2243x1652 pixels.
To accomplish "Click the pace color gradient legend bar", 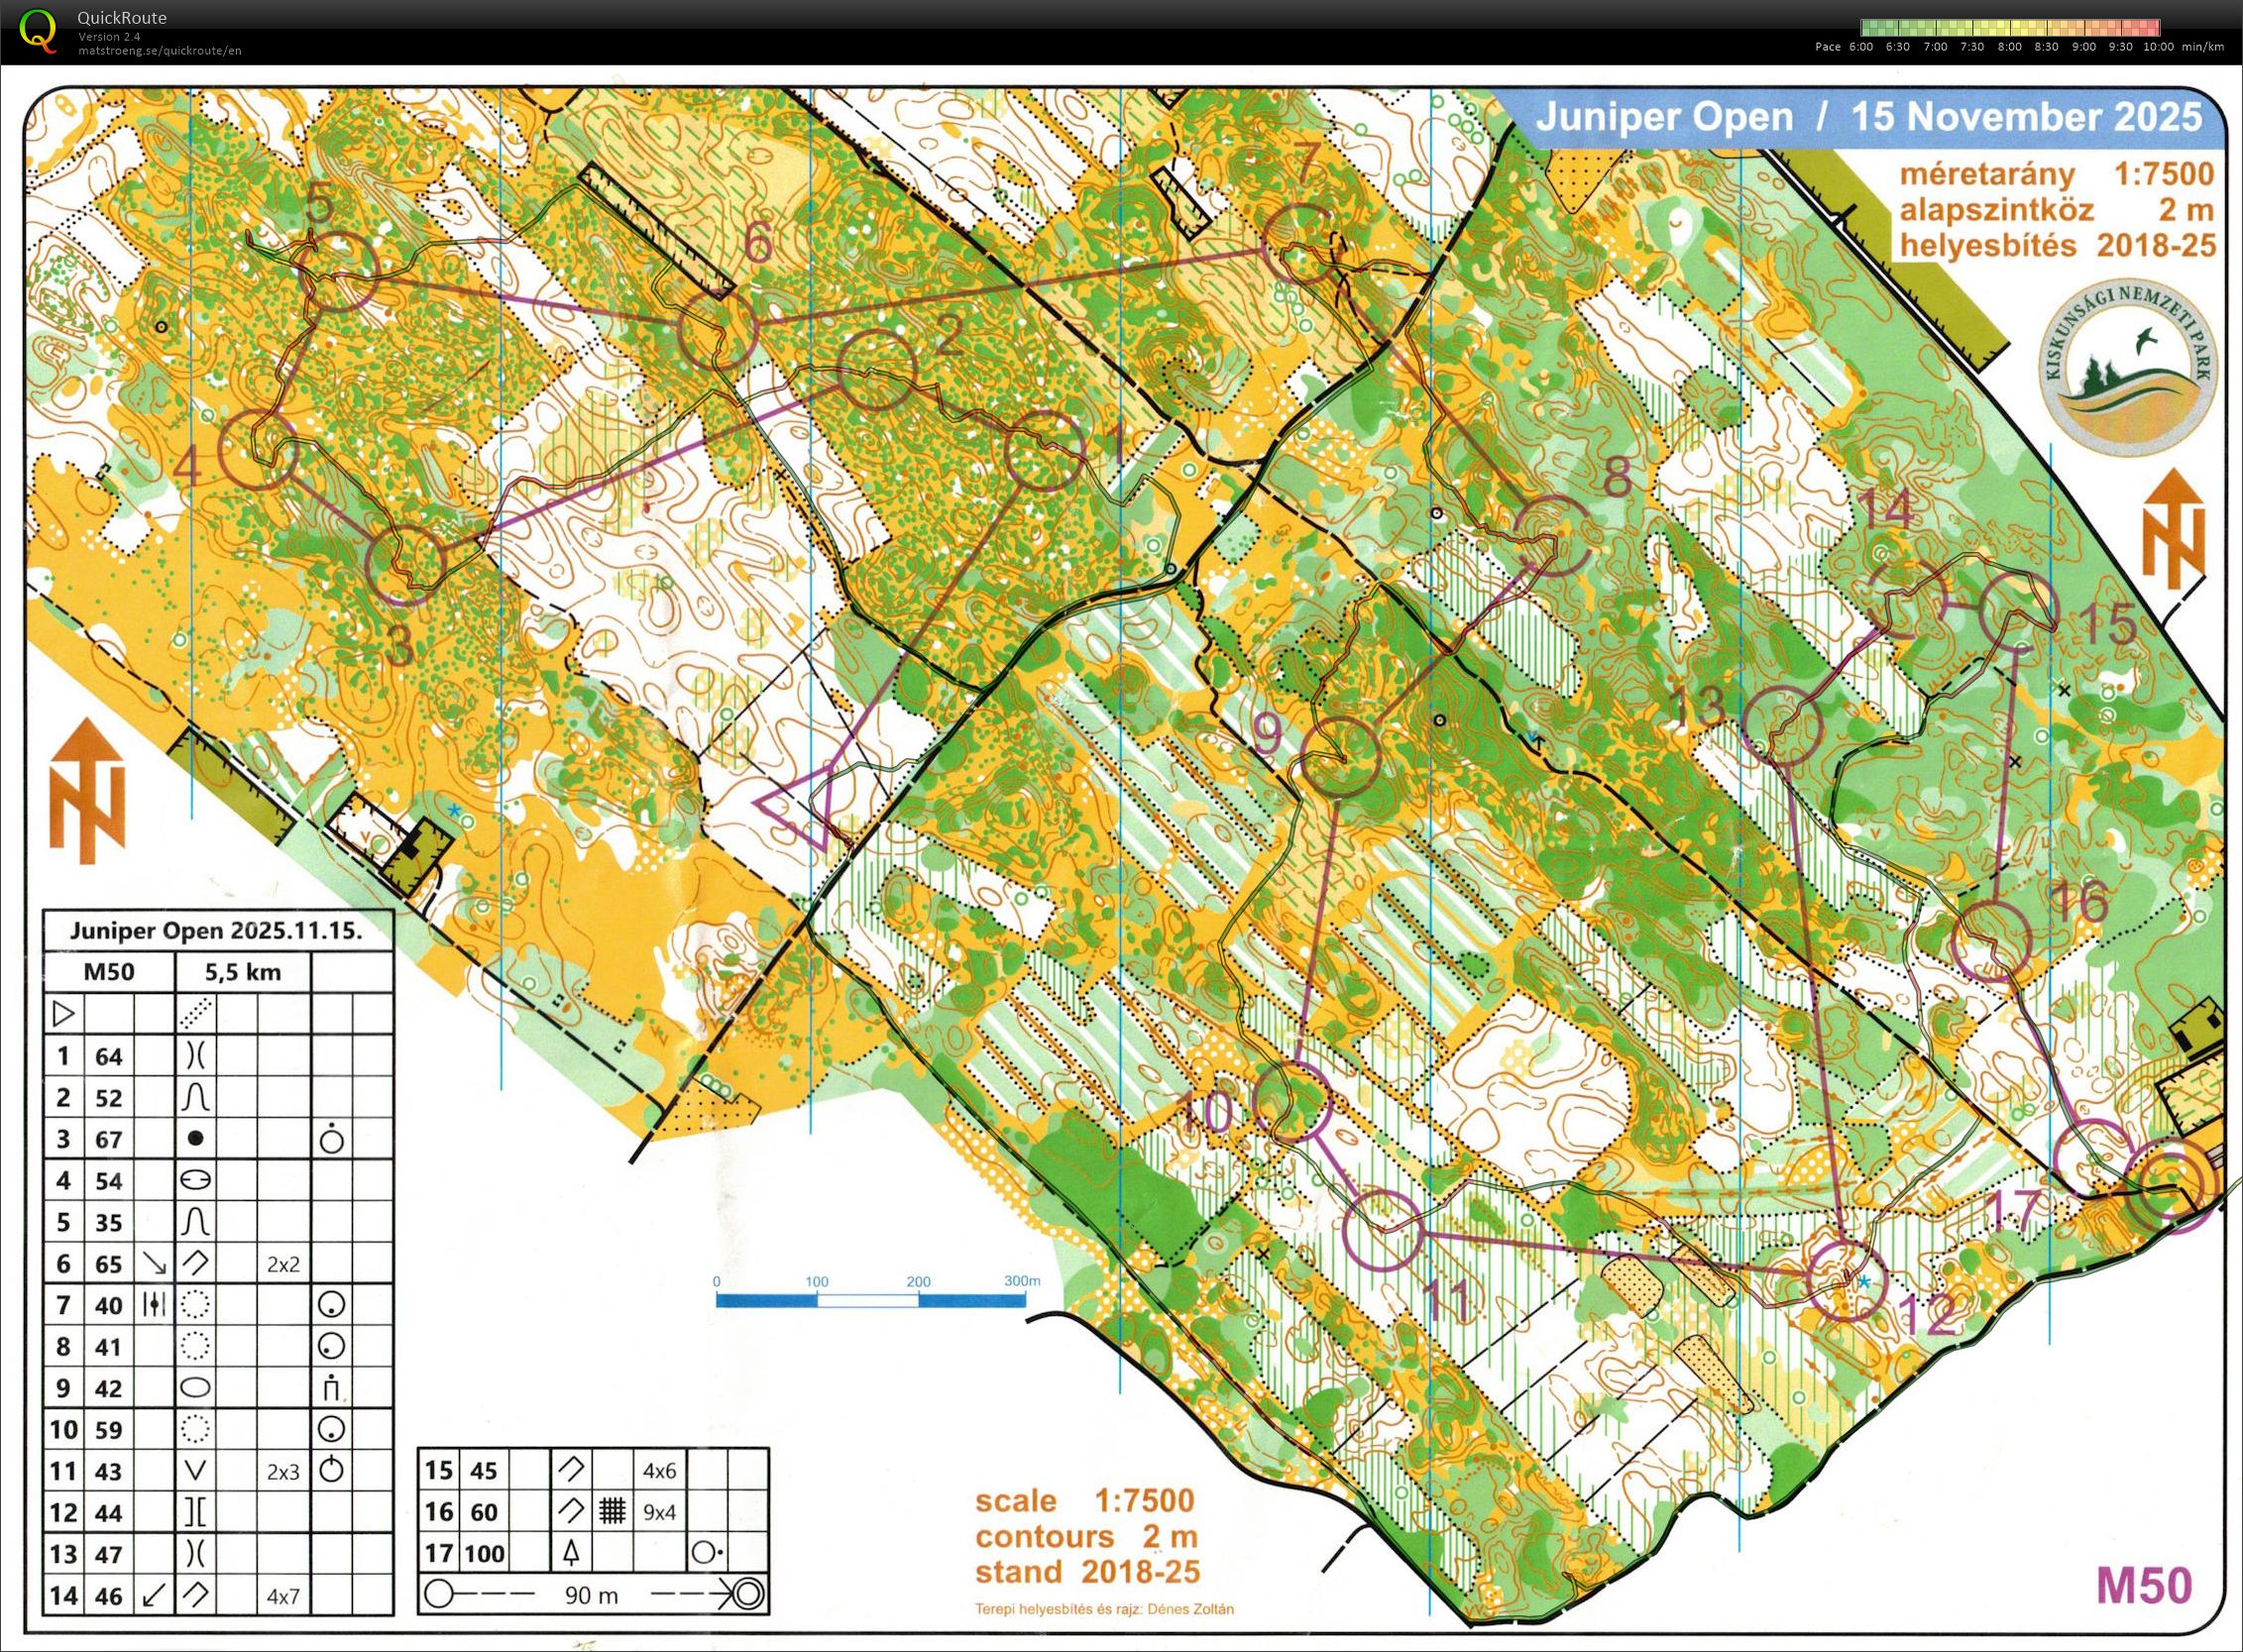I will pos(2010,28).
